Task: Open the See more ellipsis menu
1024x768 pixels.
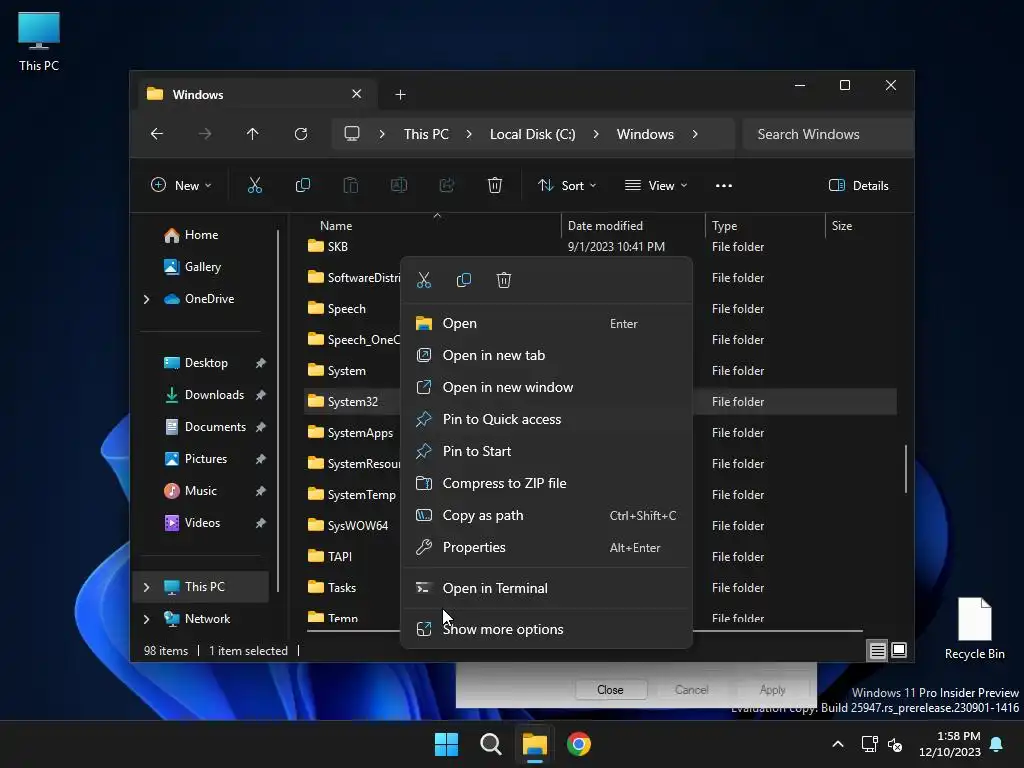Action: [724, 185]
